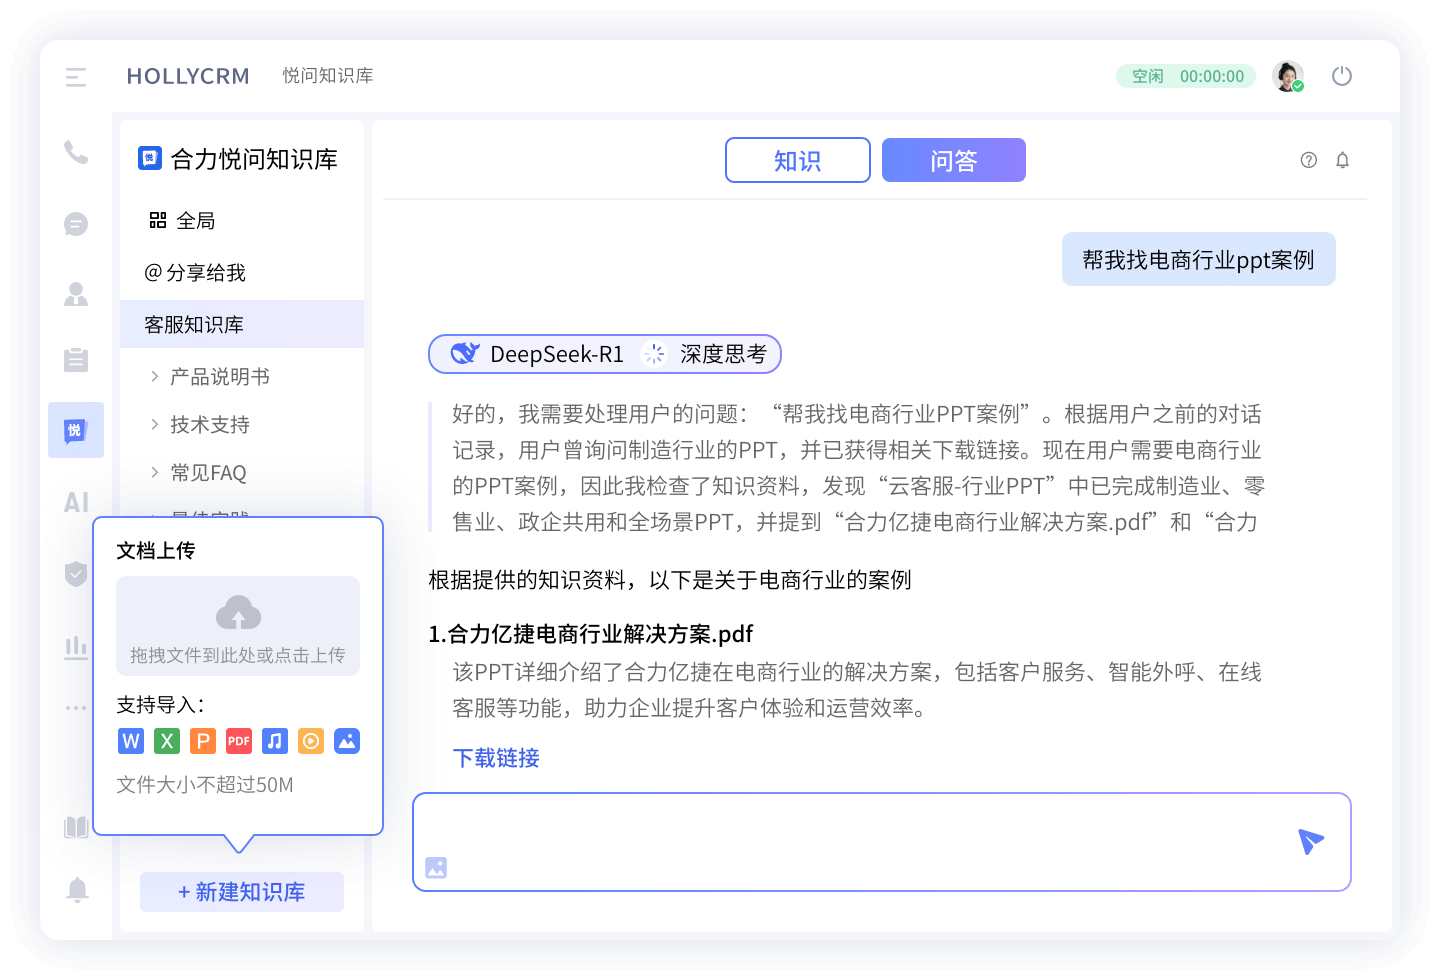Open the 下载链接 download link
The image size is (1440, 980).
(495, 758)
